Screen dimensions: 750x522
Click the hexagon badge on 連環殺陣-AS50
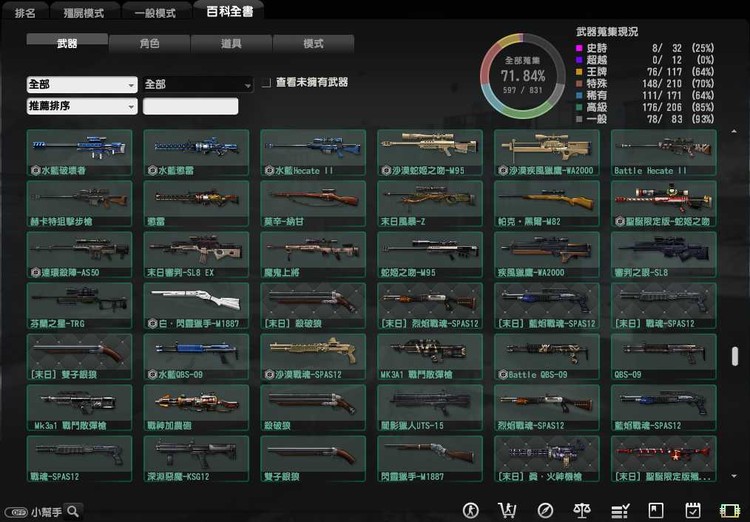pyautogui.click(x=35, y=272)
